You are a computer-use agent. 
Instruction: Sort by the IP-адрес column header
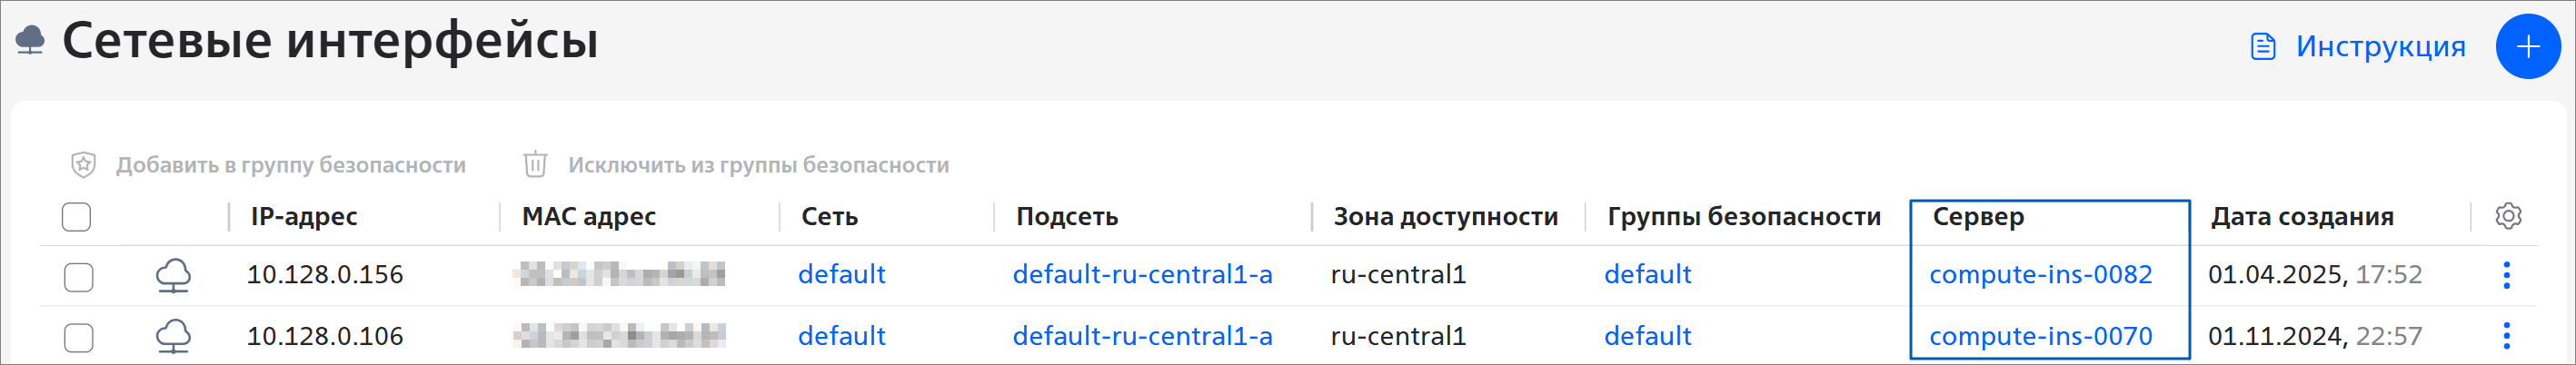304,217
